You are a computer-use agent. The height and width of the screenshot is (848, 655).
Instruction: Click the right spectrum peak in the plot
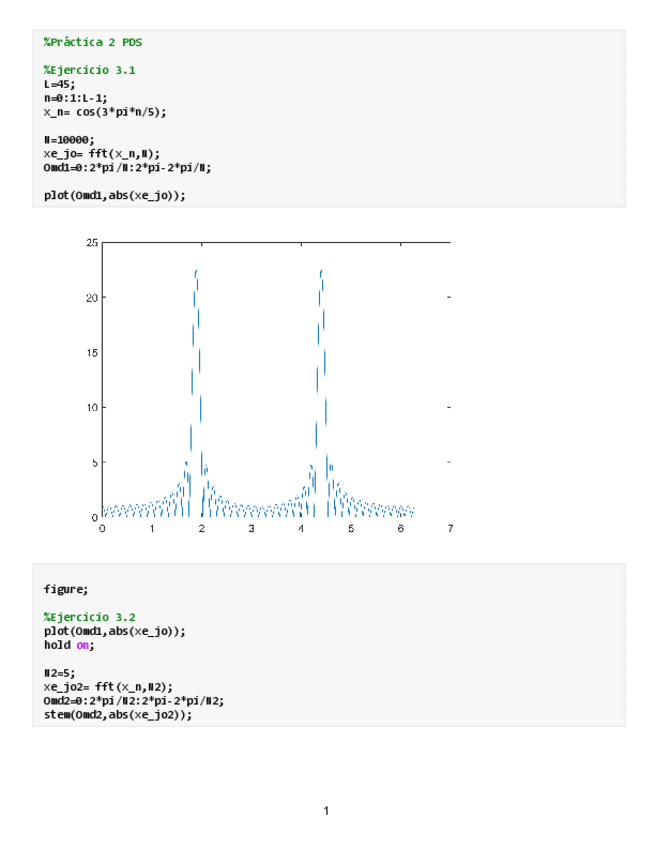tap(321, 272)
